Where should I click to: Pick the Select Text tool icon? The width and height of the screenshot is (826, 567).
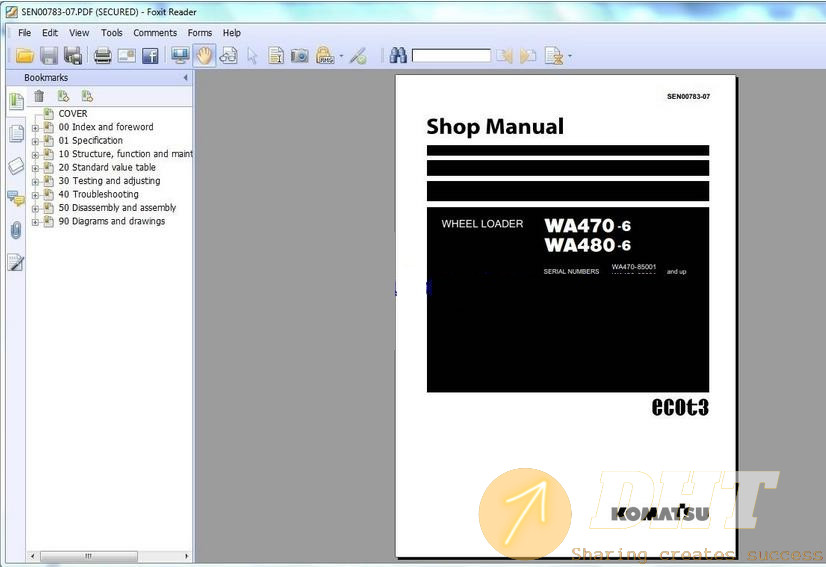tap(276, 55)
